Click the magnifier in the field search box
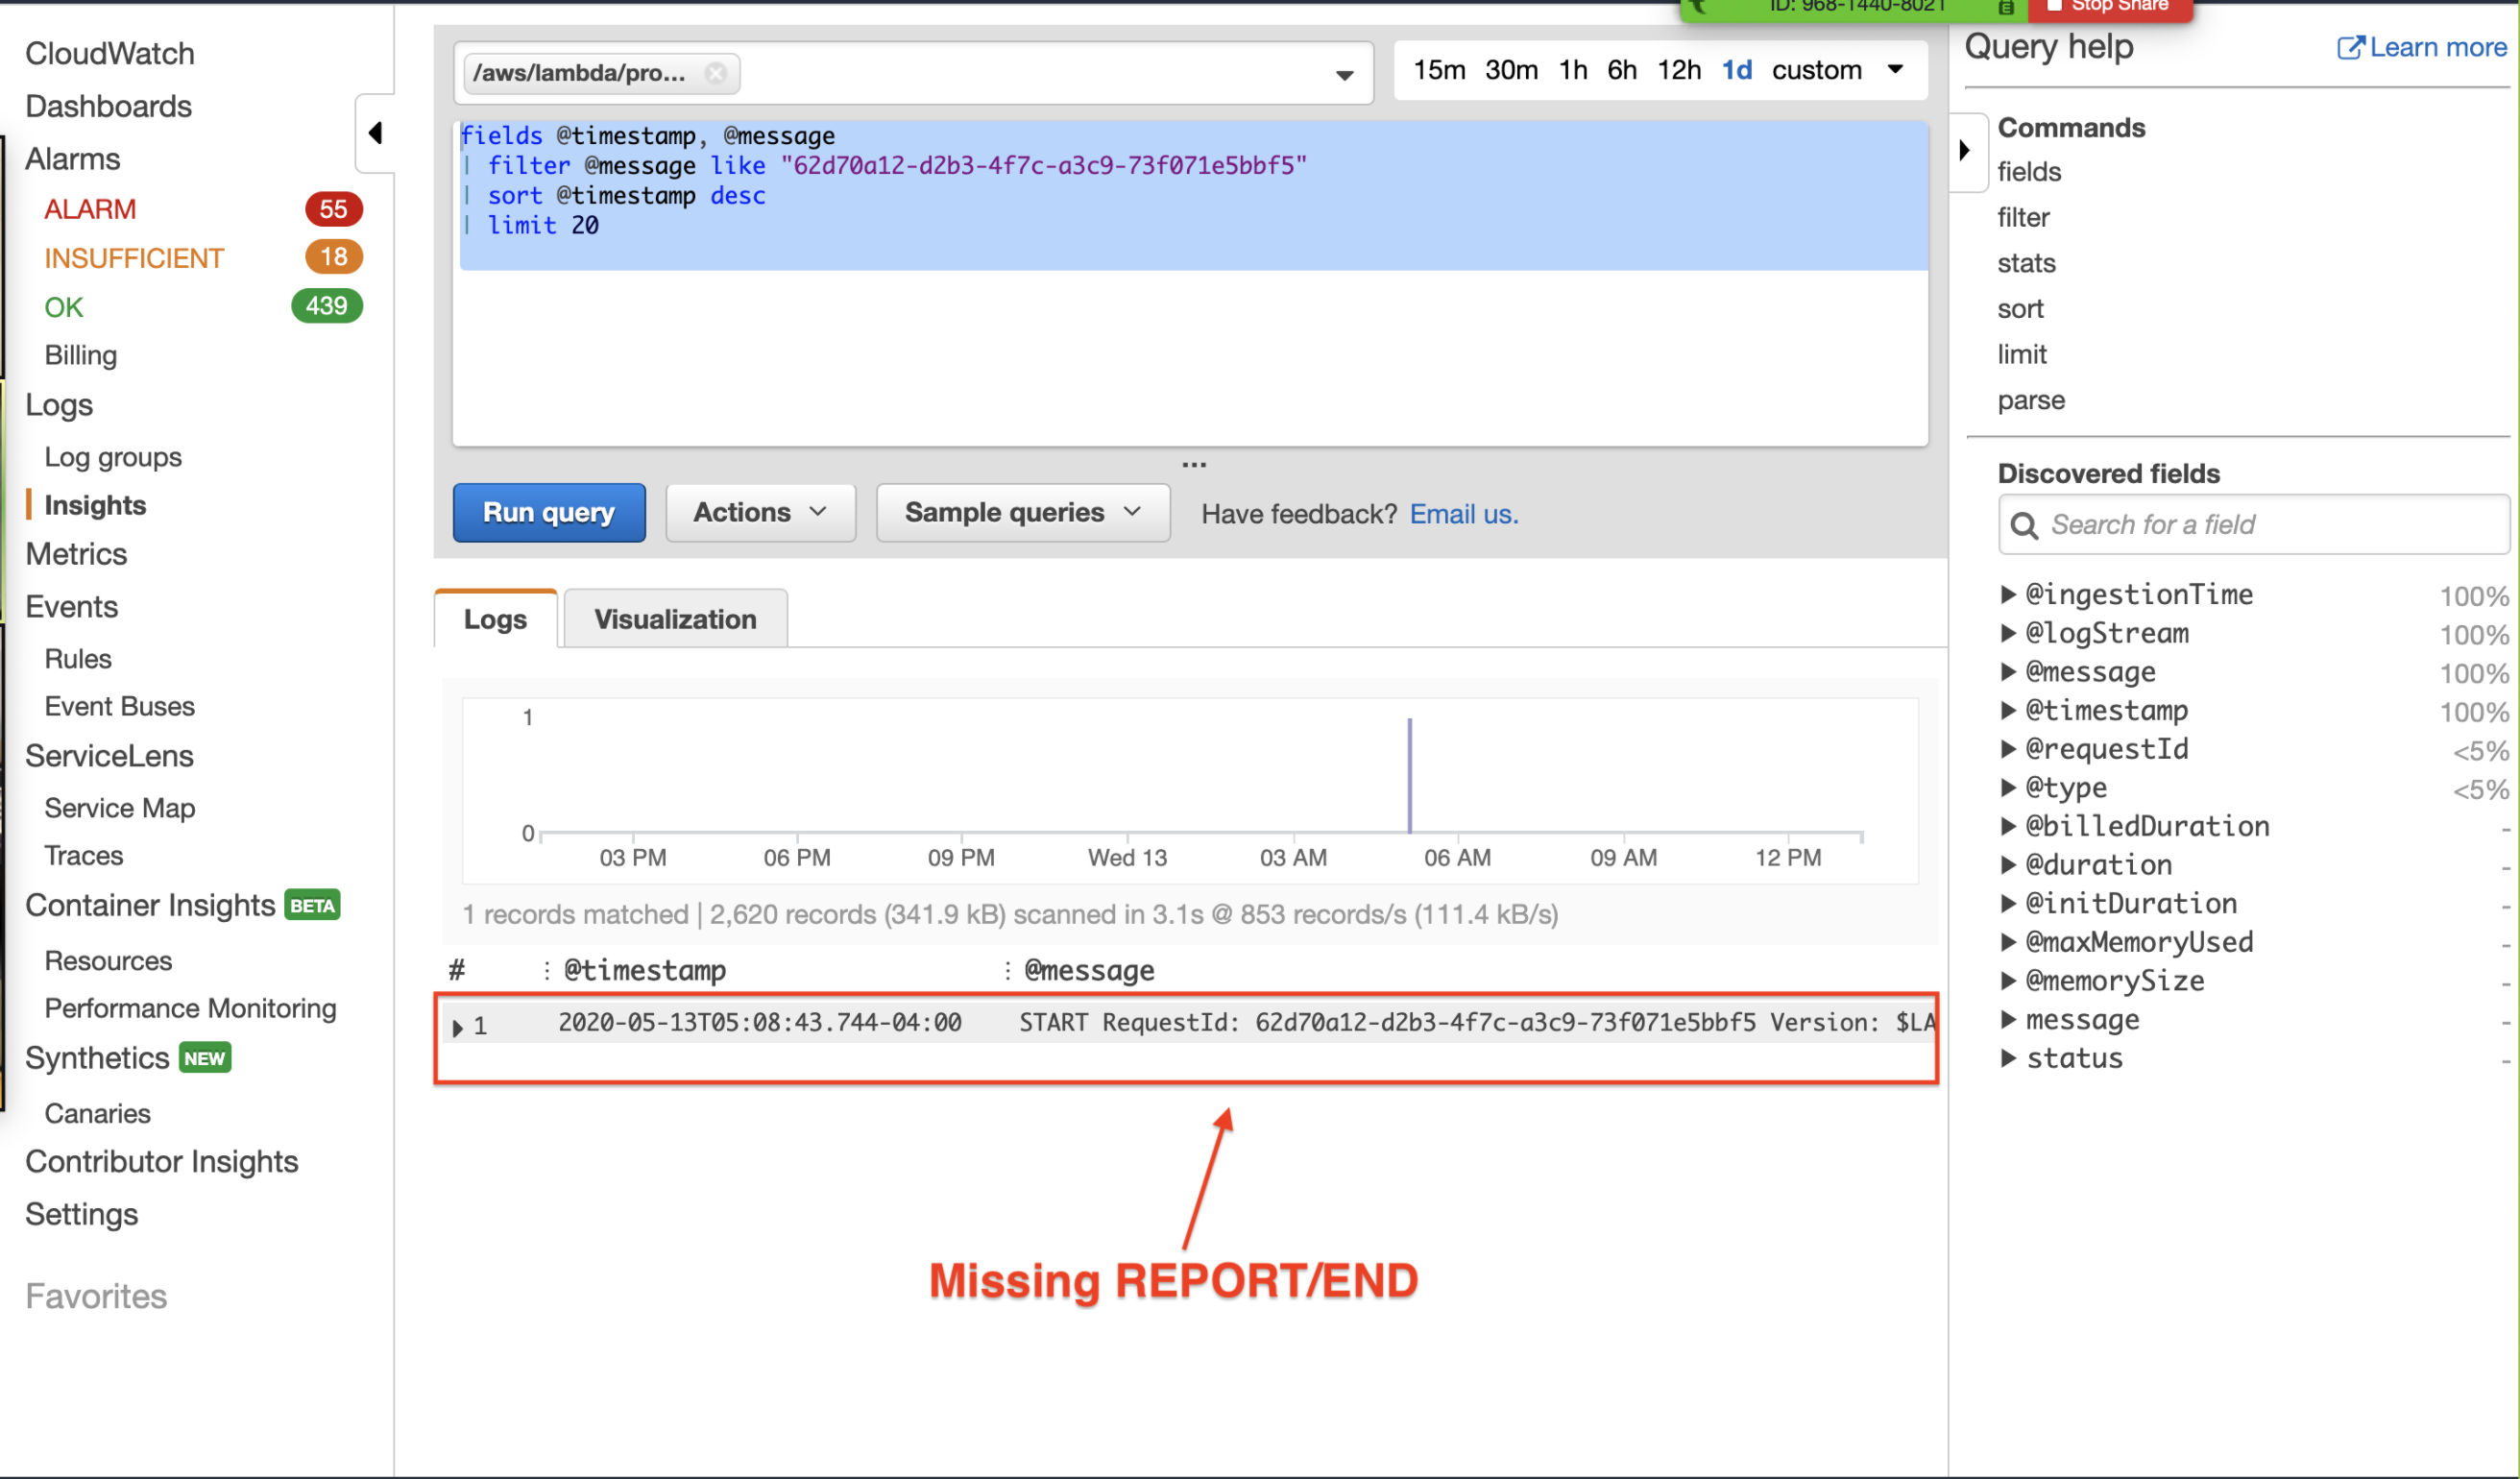The height and width of the screenshot is (1479, 2520). [x=2024, y=525]
